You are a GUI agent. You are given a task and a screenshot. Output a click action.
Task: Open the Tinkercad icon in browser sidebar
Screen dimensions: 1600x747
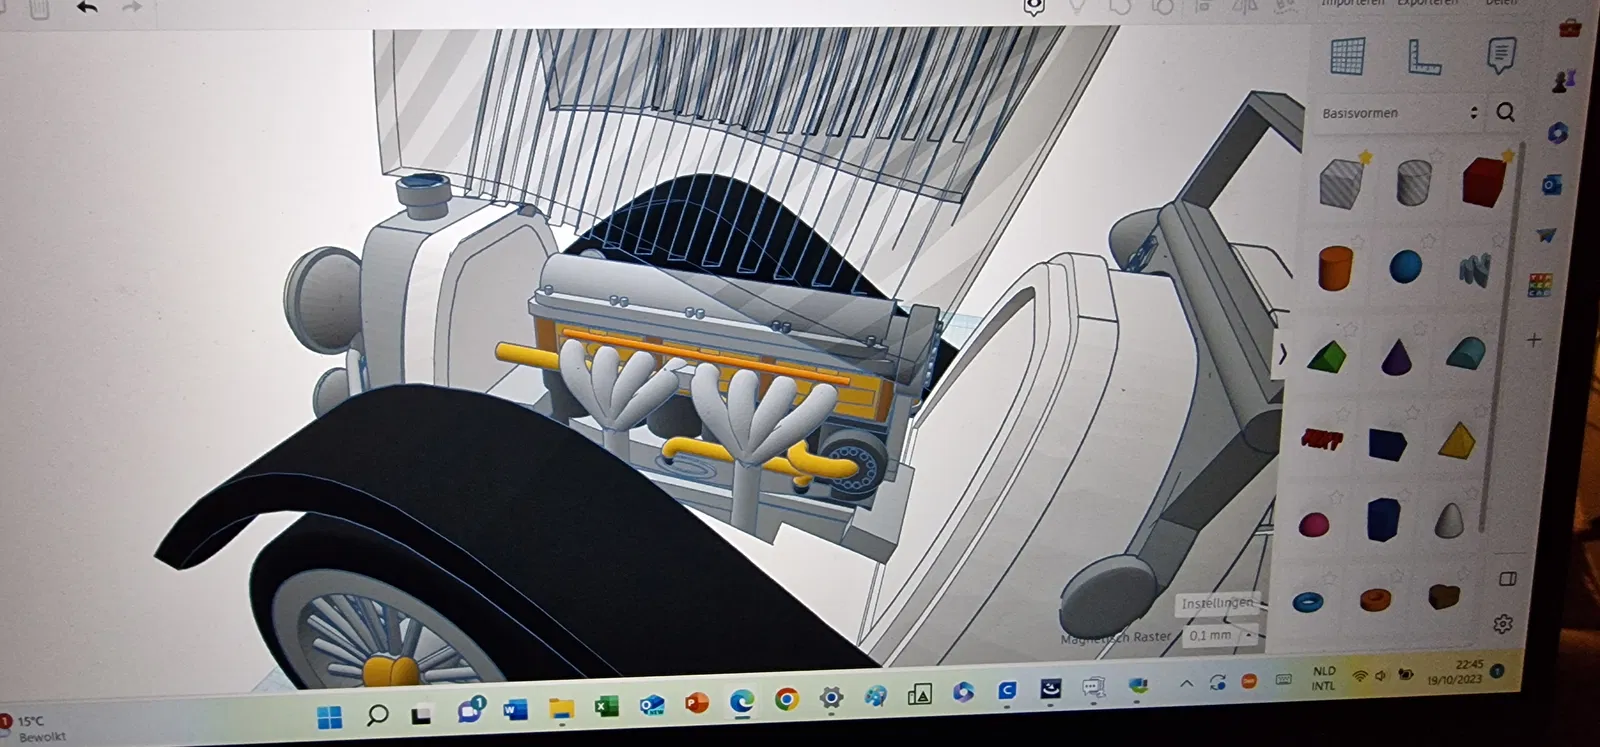[1541, 285]
